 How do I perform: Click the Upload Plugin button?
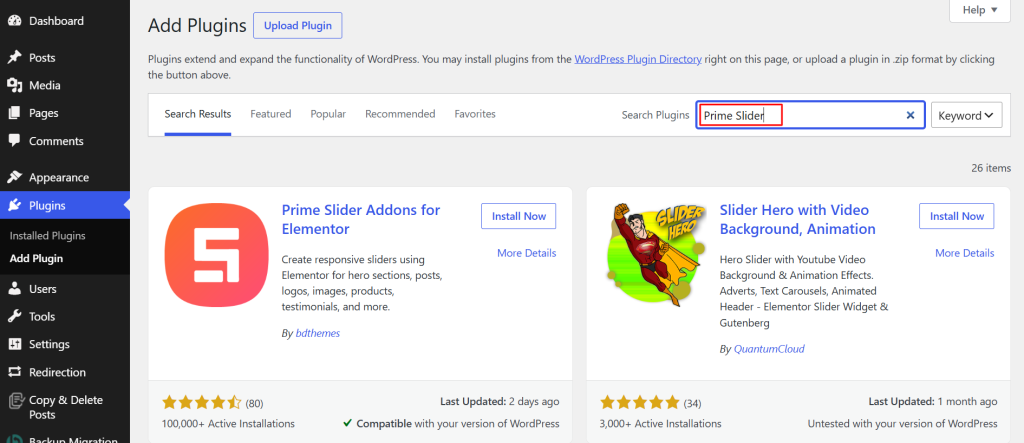click(x=298, y=26)
